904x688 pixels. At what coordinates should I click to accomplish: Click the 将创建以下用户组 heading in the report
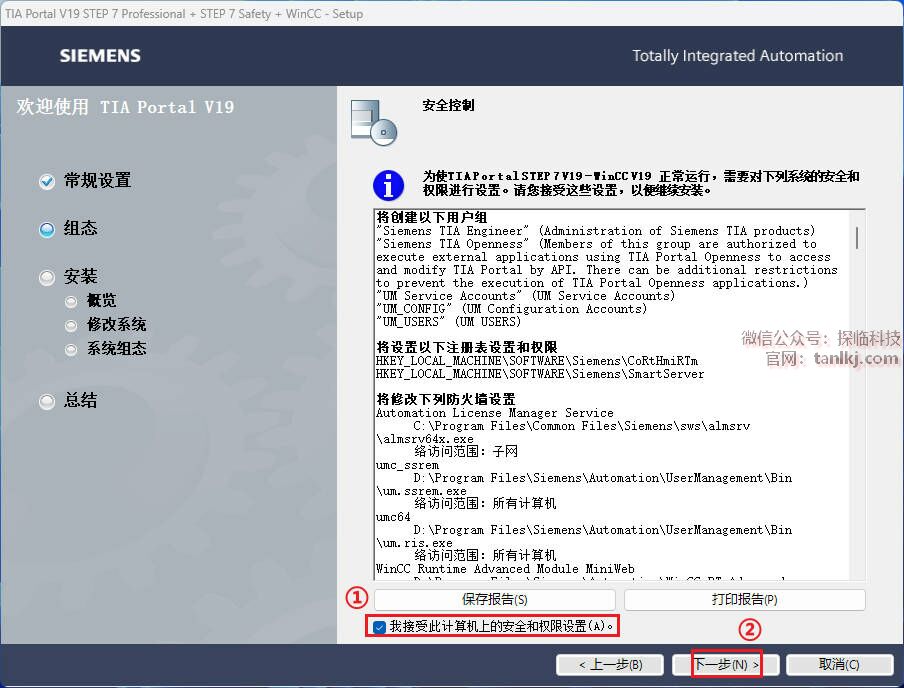(432, 217)
